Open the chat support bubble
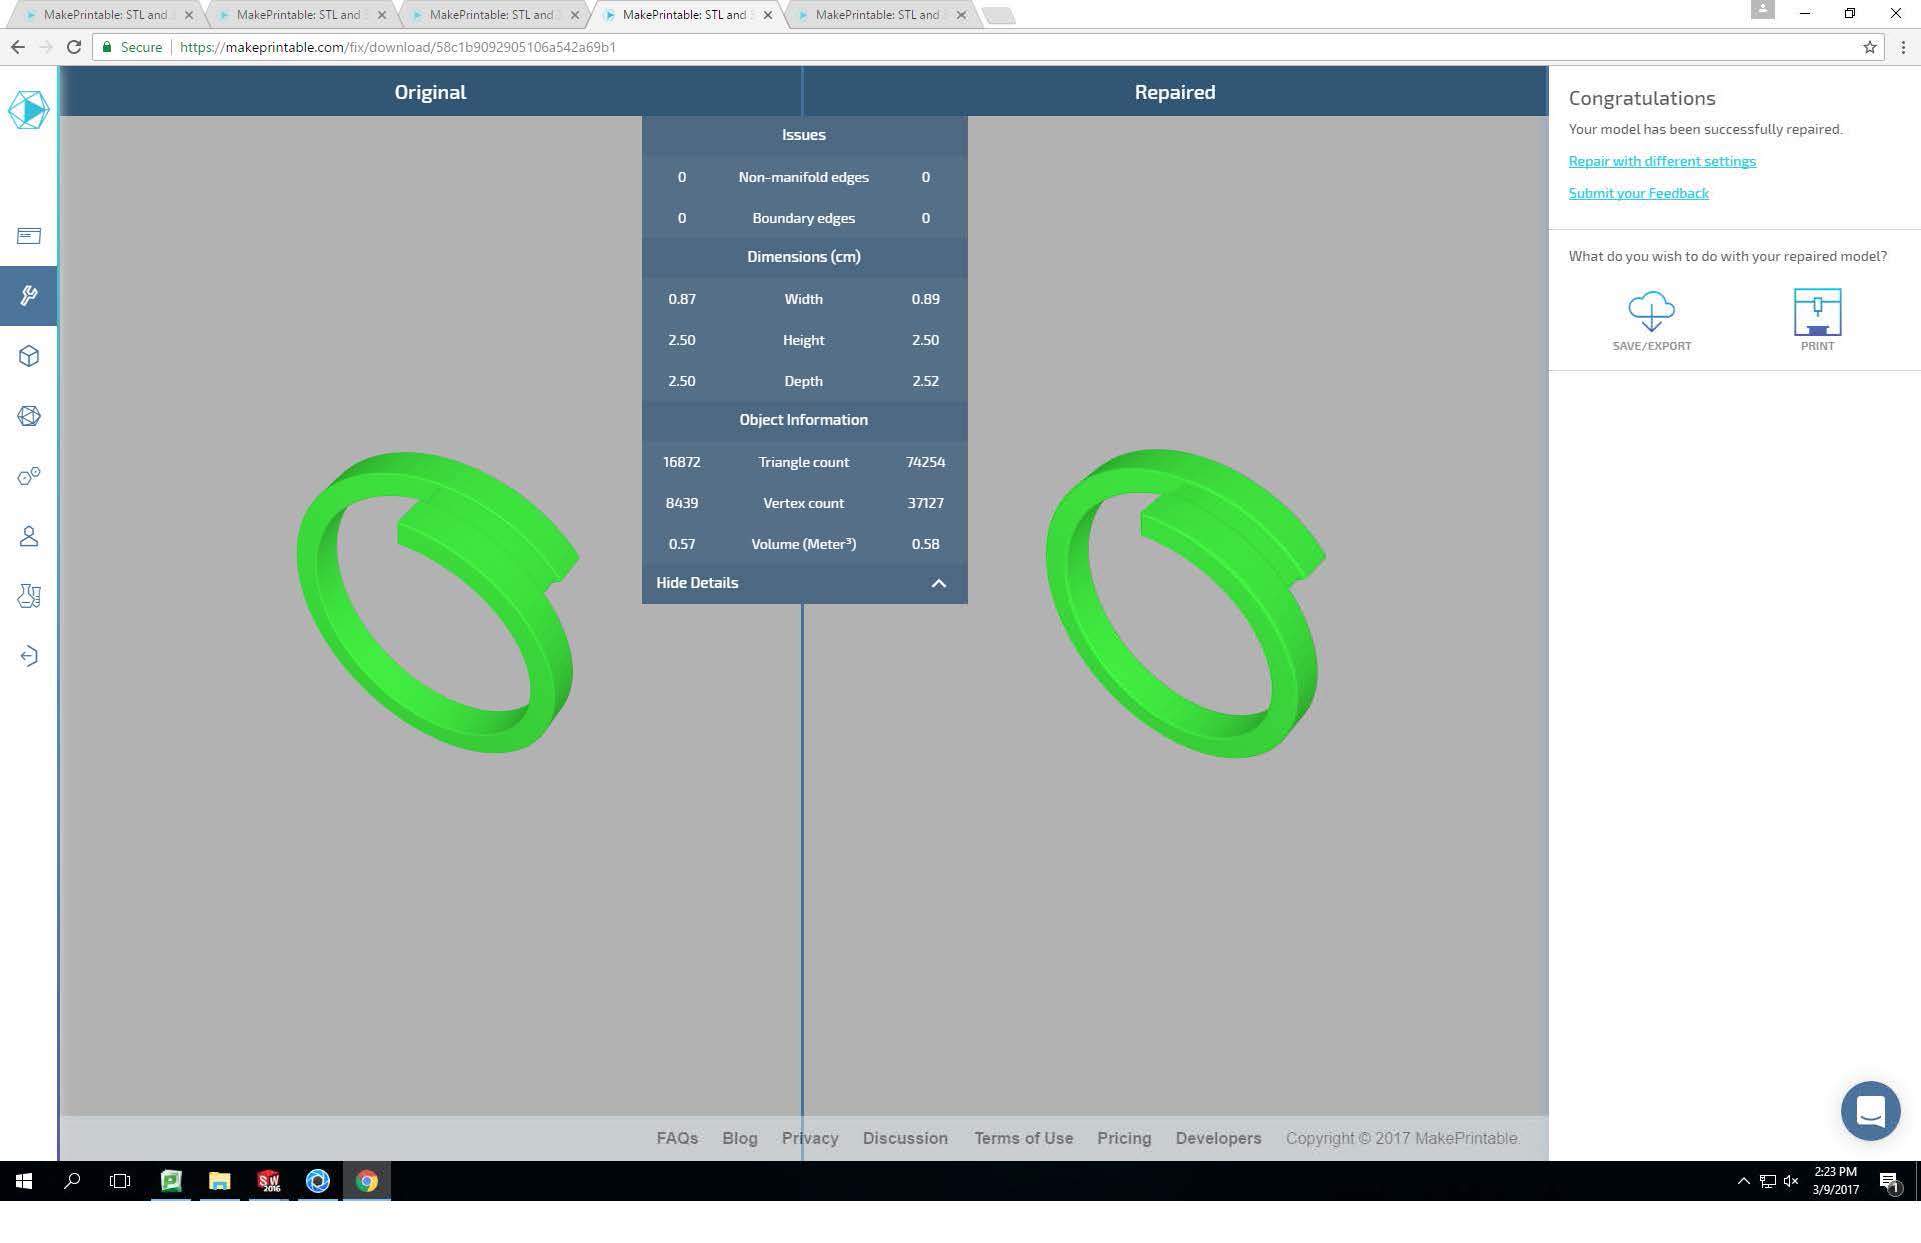This screenshot has height=1243, width=1921. coord(1869,1110)
